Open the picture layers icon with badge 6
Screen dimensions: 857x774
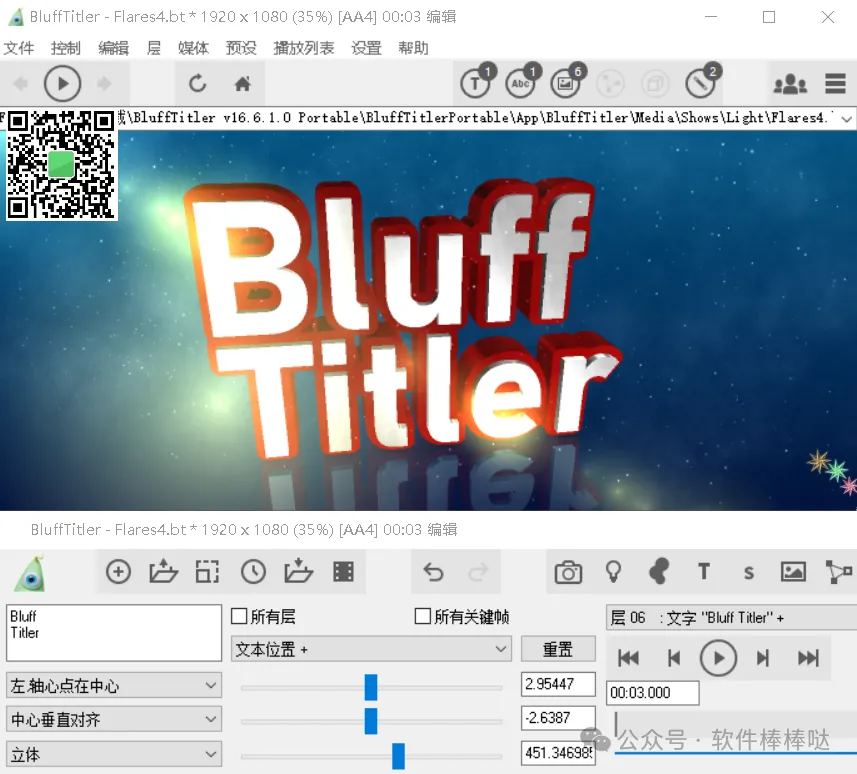(565, 84)
